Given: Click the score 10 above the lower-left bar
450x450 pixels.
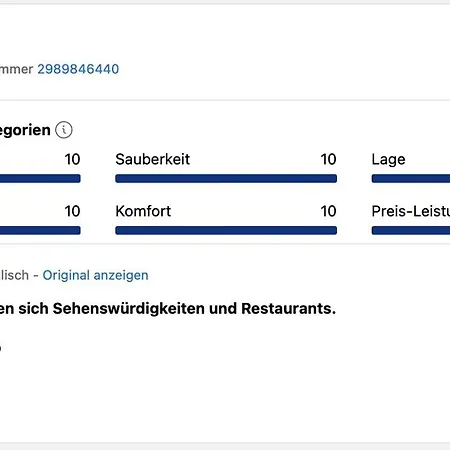Looking at the screenshot, I should coord(72,211).
